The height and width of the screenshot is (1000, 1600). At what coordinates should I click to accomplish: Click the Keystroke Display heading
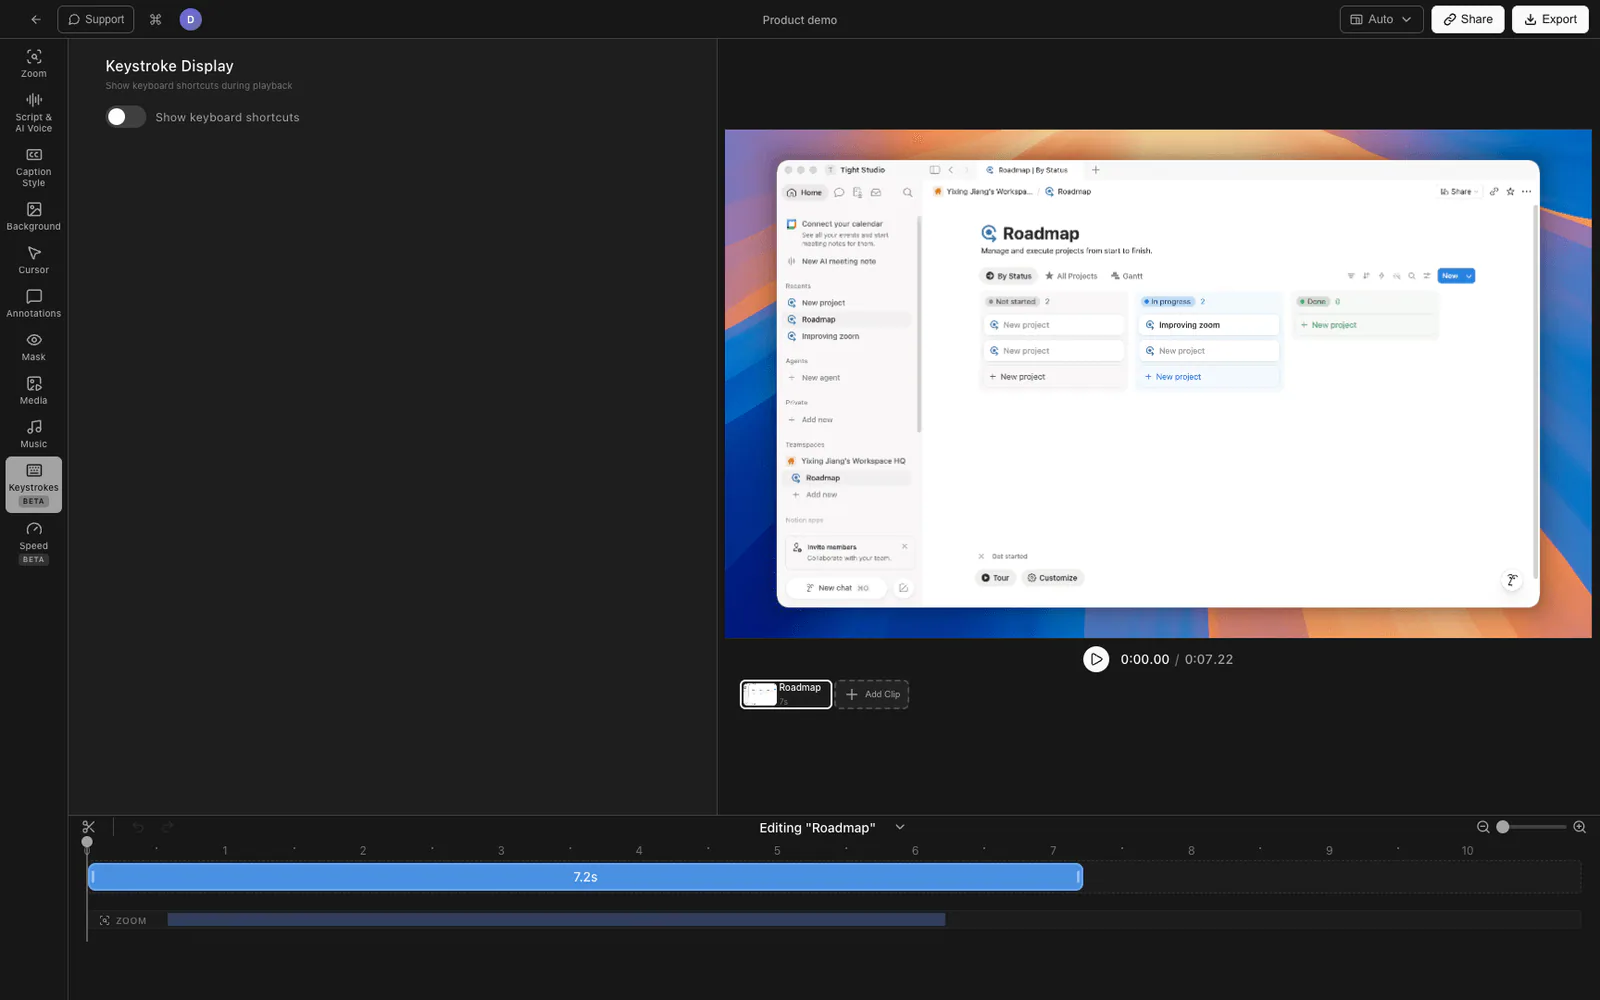pos(170,66)
